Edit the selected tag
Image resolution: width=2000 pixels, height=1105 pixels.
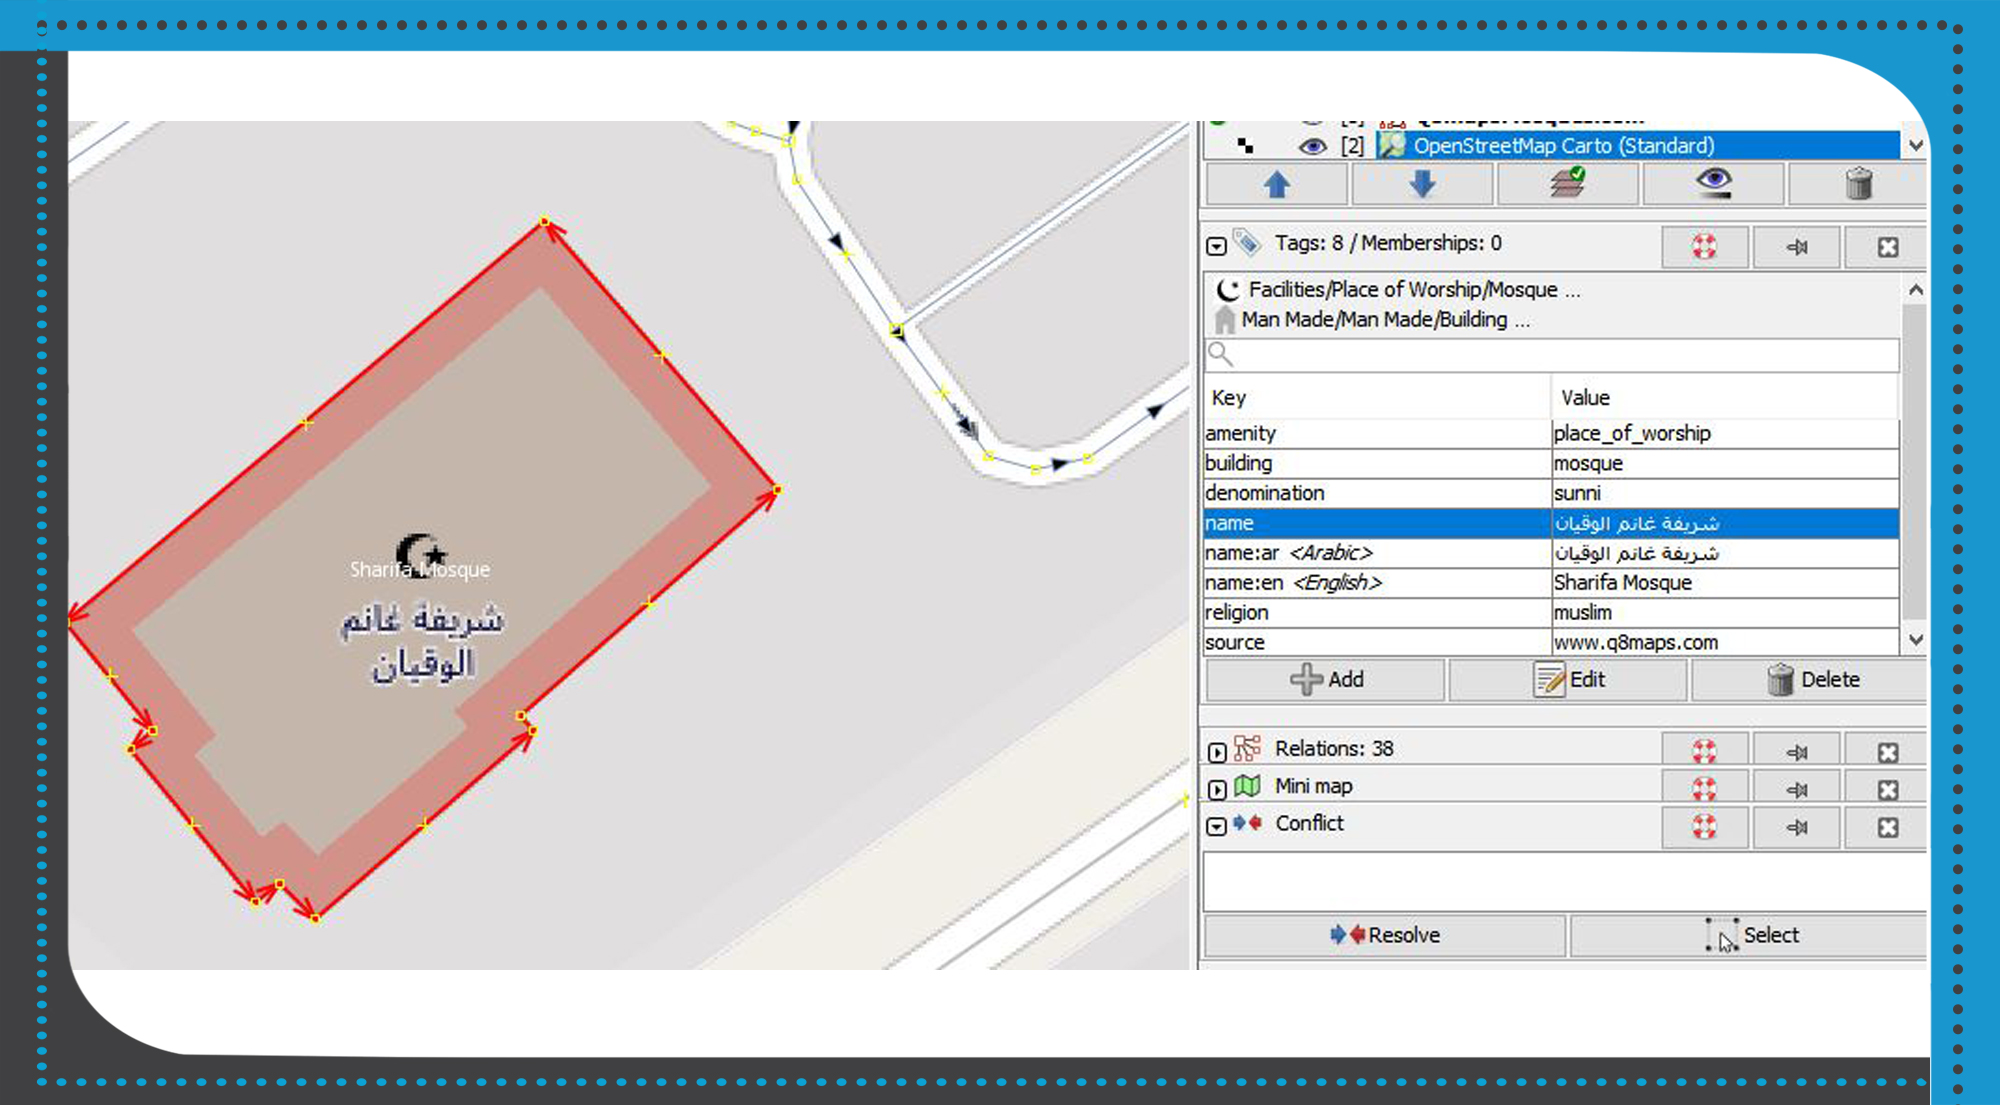(1568, 680)
